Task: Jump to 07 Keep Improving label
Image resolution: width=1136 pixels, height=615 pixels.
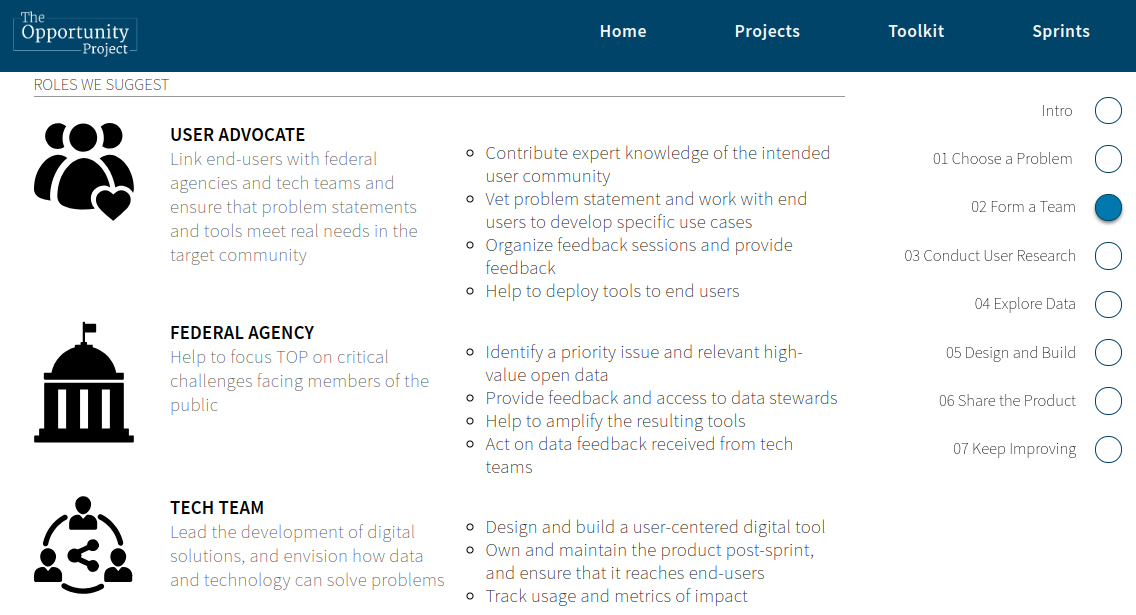Action: point(1014,449)
